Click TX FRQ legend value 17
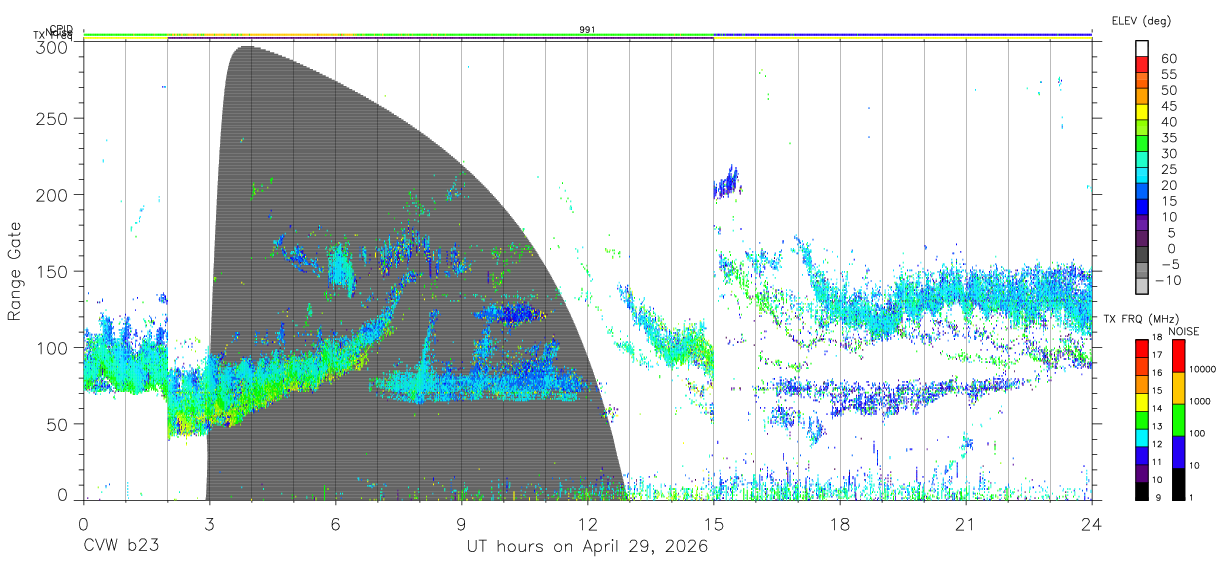The height and width of the screenshot is (567, 1228). pos(1158,356)
